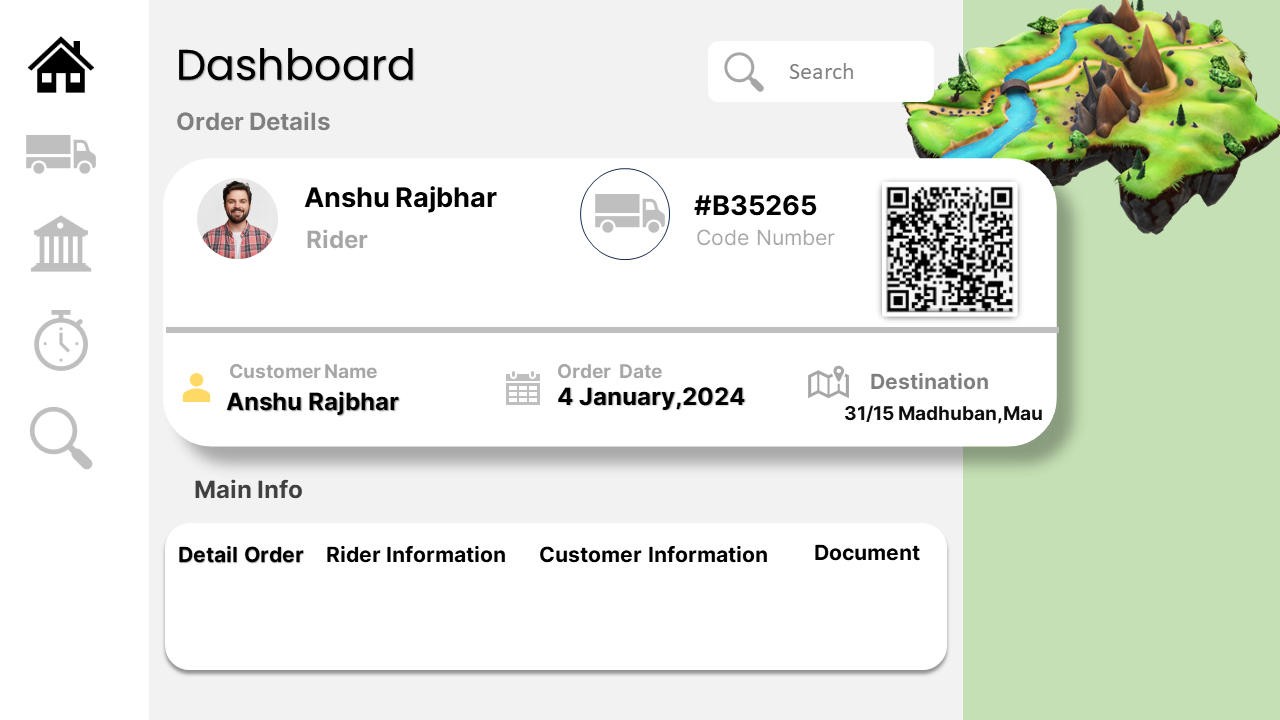Viewport: 1280px width, 720px height.
Task: Click the circled truck order icon
Action: point(625,214)
